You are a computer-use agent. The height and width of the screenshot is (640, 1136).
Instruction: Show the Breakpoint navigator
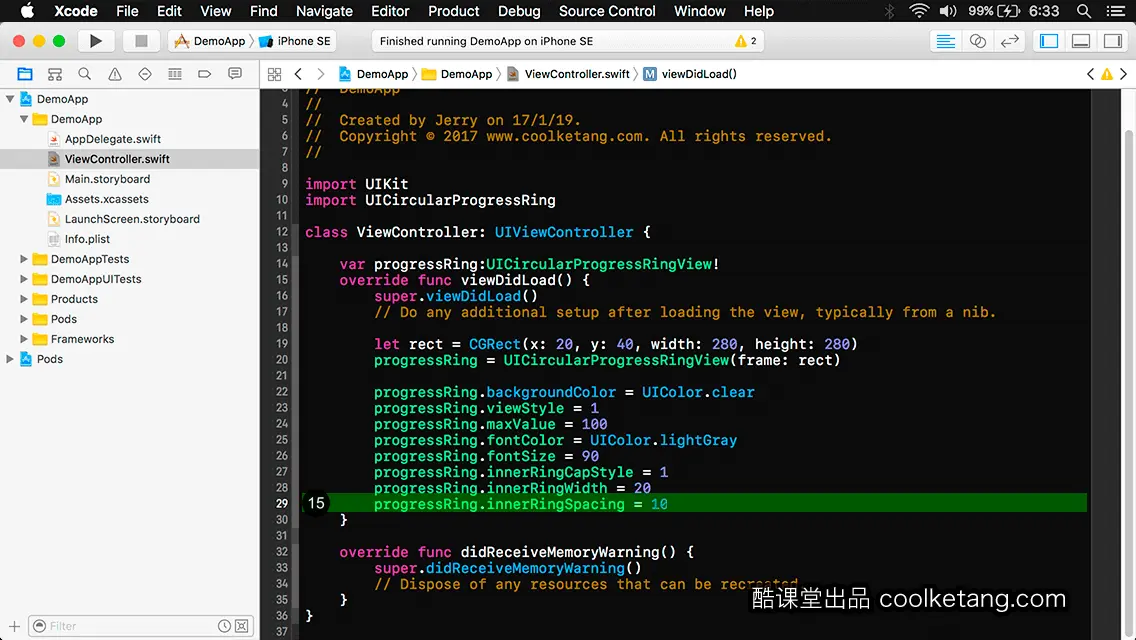pyautogui.click(x=205, y=74)
